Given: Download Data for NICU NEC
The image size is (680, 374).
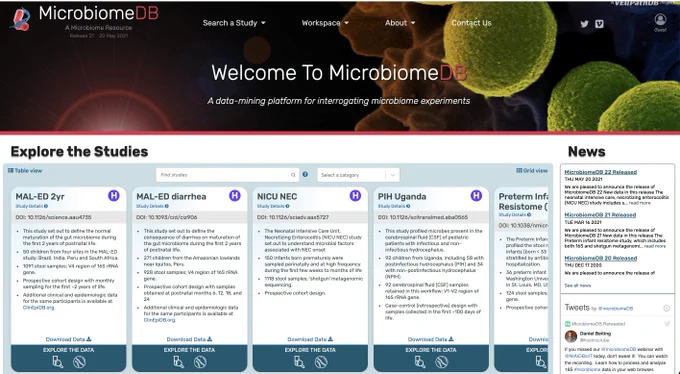Looking at the screenshot, I should (310, 339).
